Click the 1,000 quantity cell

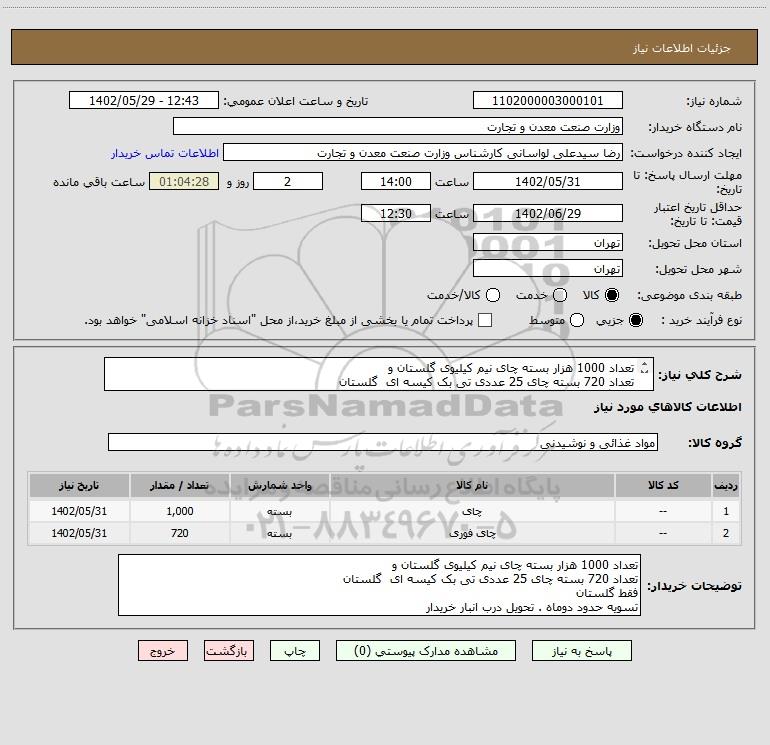click(179, 511)
